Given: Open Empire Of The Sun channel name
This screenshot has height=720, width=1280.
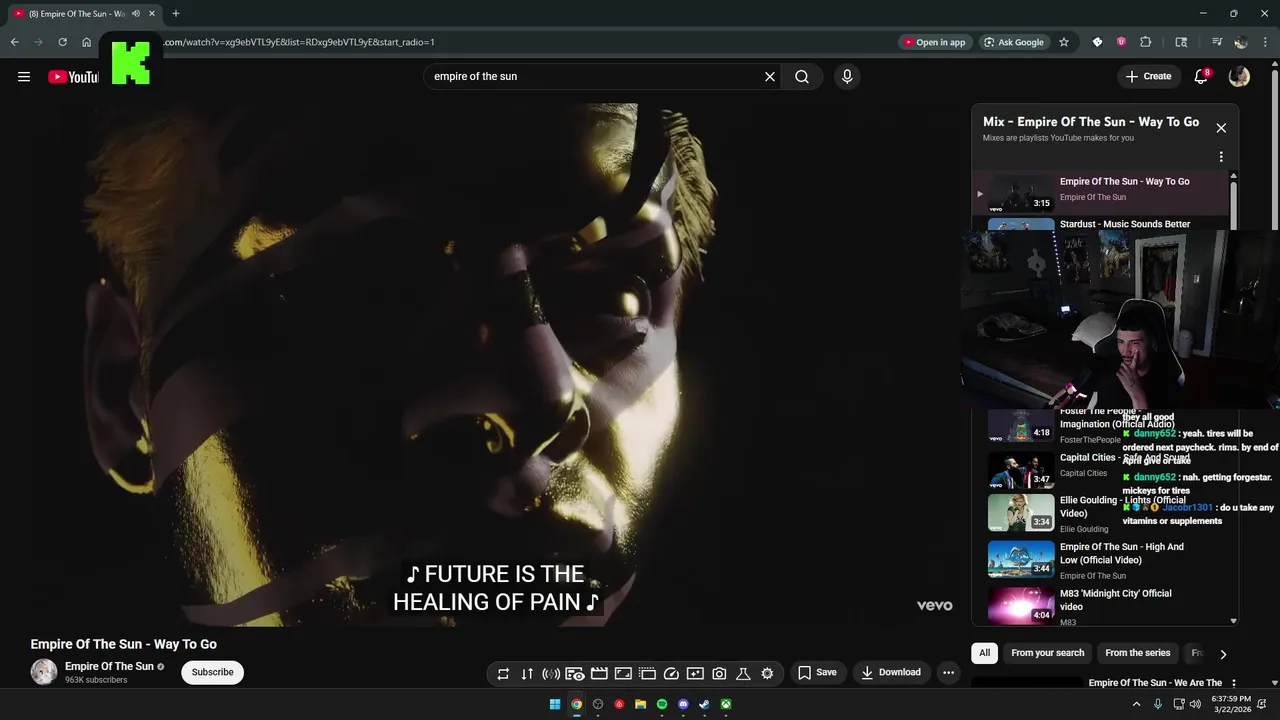Looking at the screenshot, I should [x=109, y=666].
